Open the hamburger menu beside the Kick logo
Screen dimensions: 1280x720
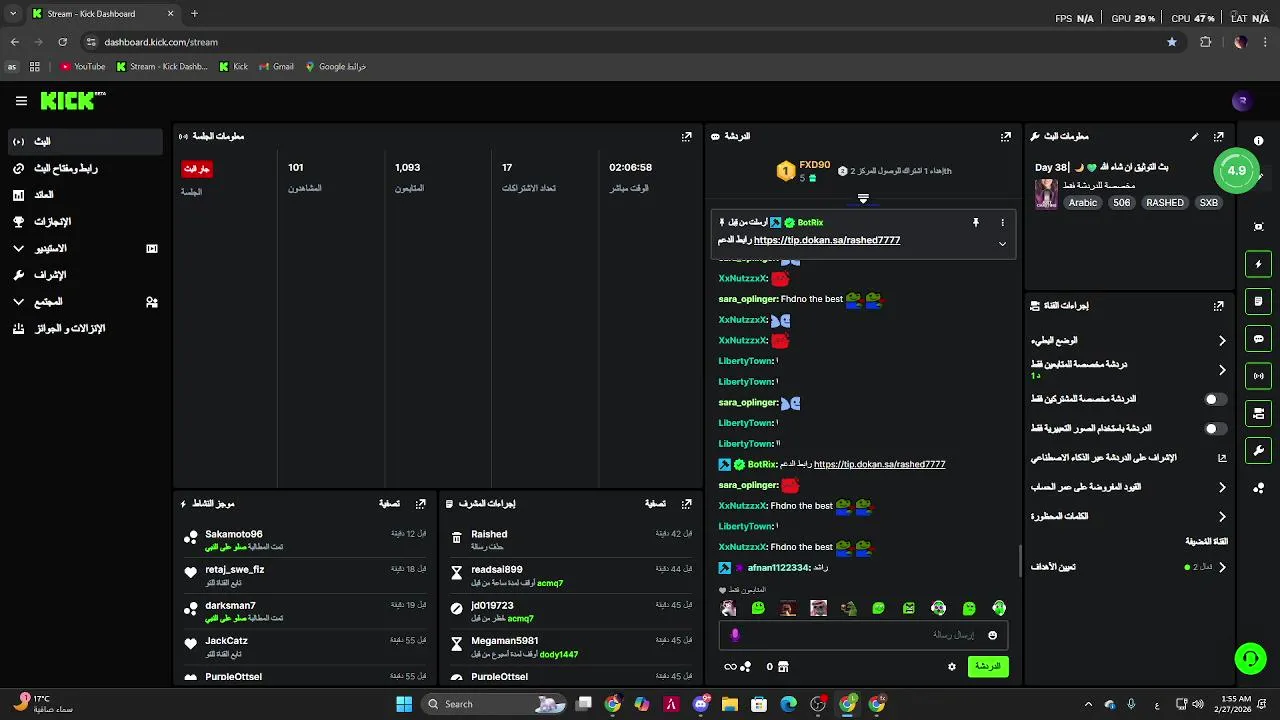(x=21, y=101)
